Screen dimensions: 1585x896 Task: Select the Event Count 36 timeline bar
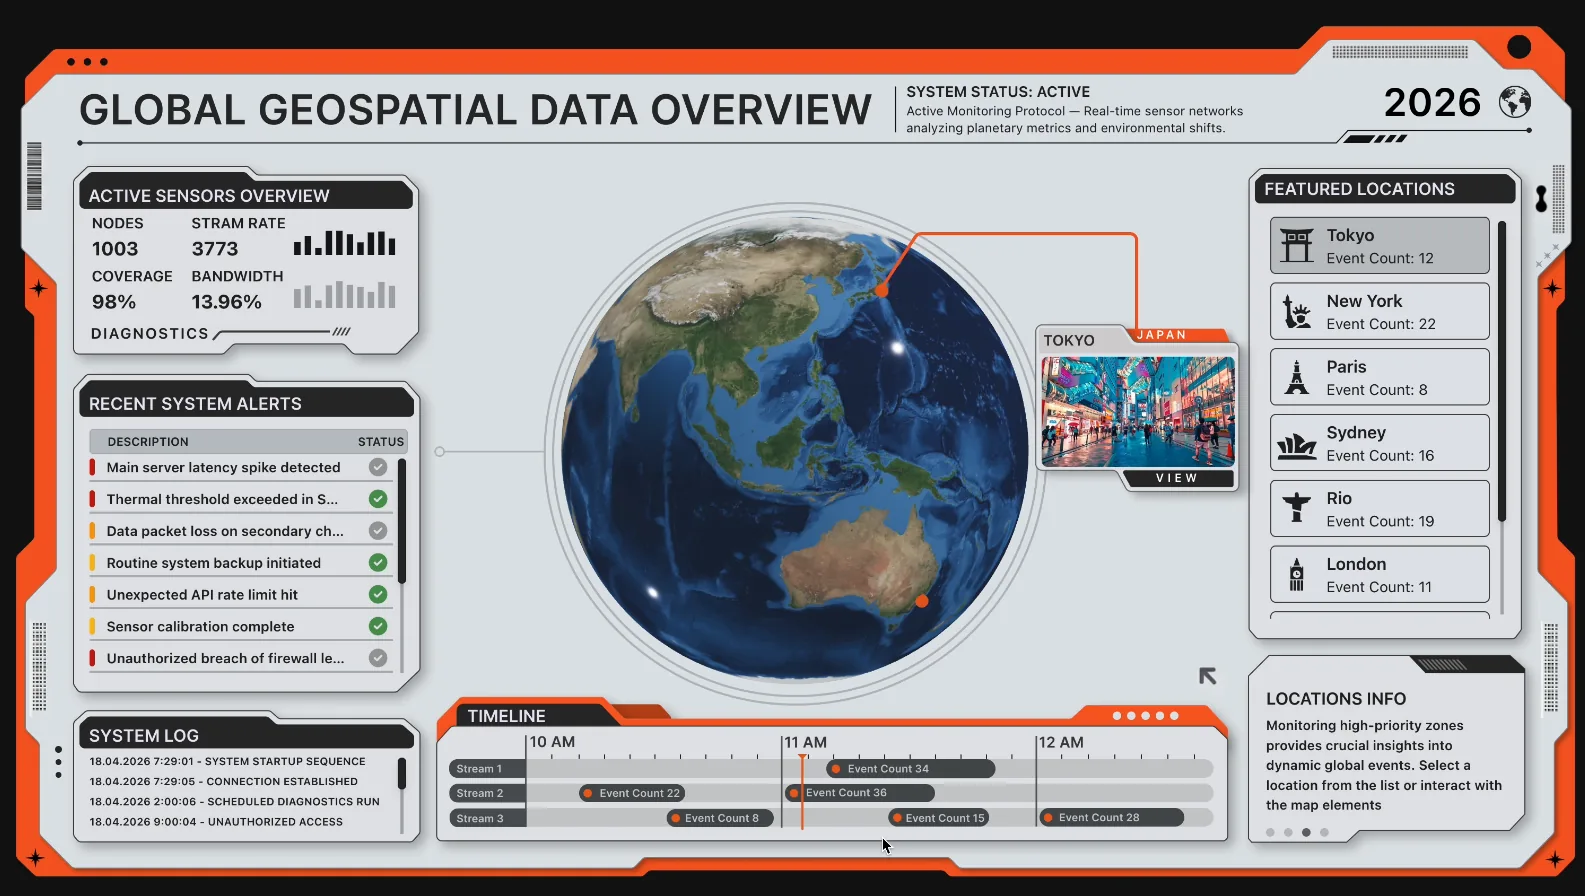[x=860, y=793]
